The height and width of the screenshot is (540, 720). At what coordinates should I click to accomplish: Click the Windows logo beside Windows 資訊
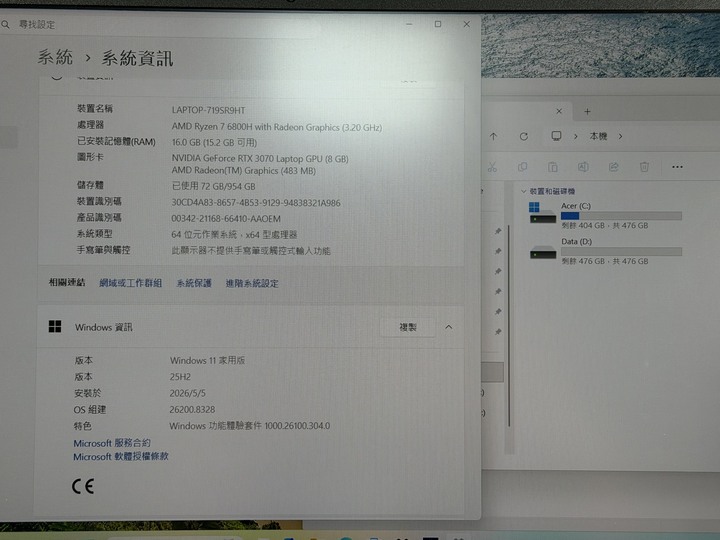(55, 326)
